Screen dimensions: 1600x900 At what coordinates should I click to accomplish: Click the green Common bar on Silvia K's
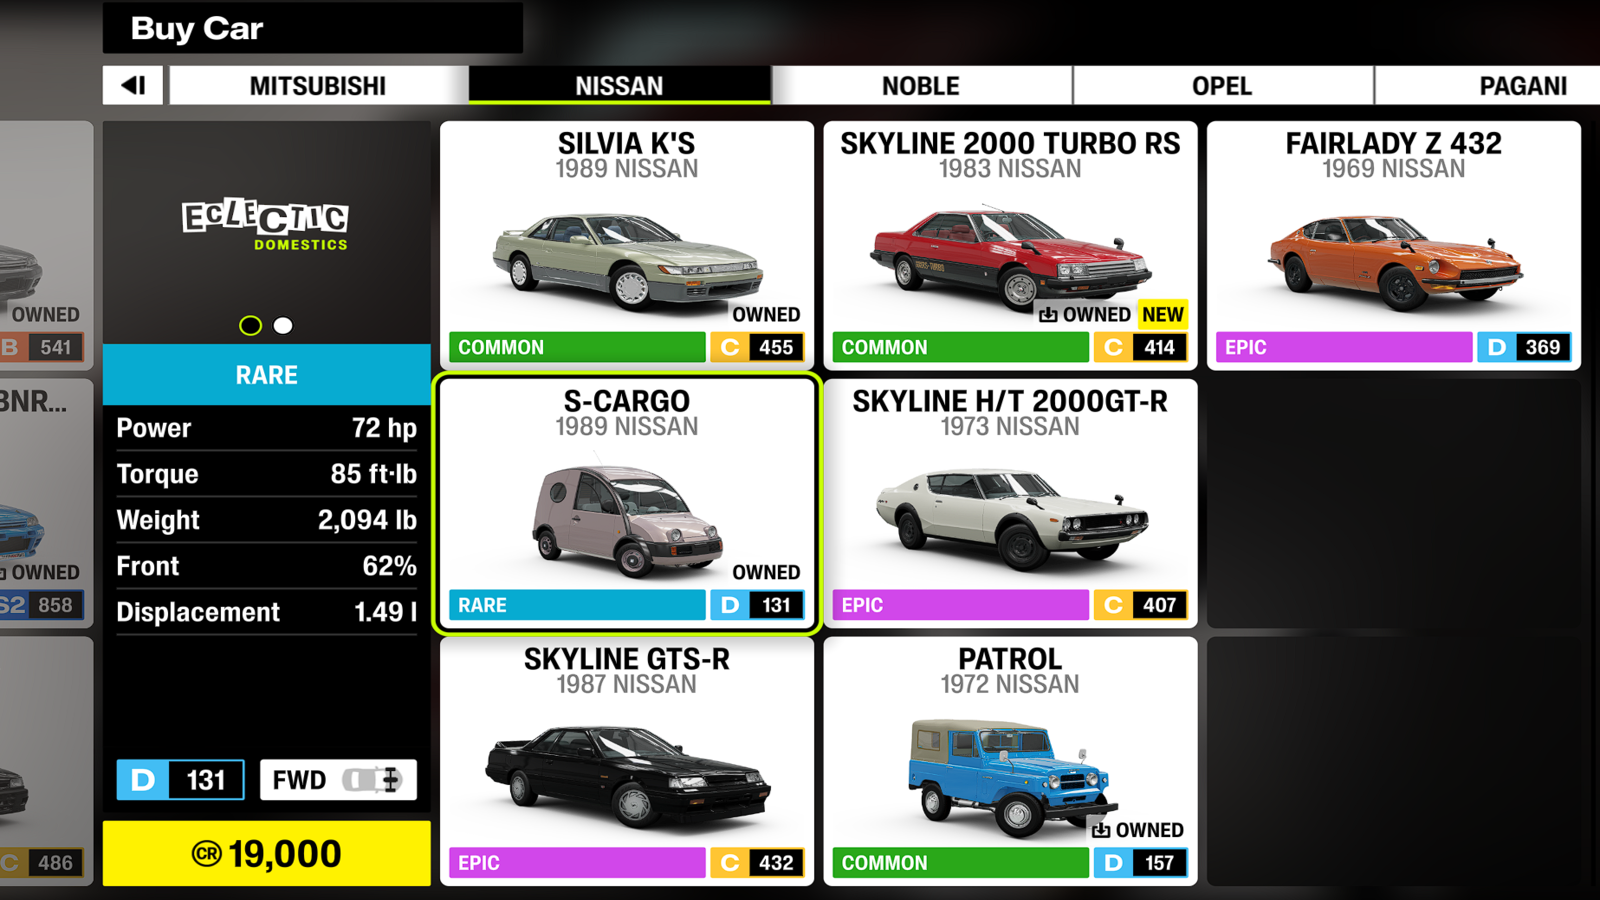(577, 347)
